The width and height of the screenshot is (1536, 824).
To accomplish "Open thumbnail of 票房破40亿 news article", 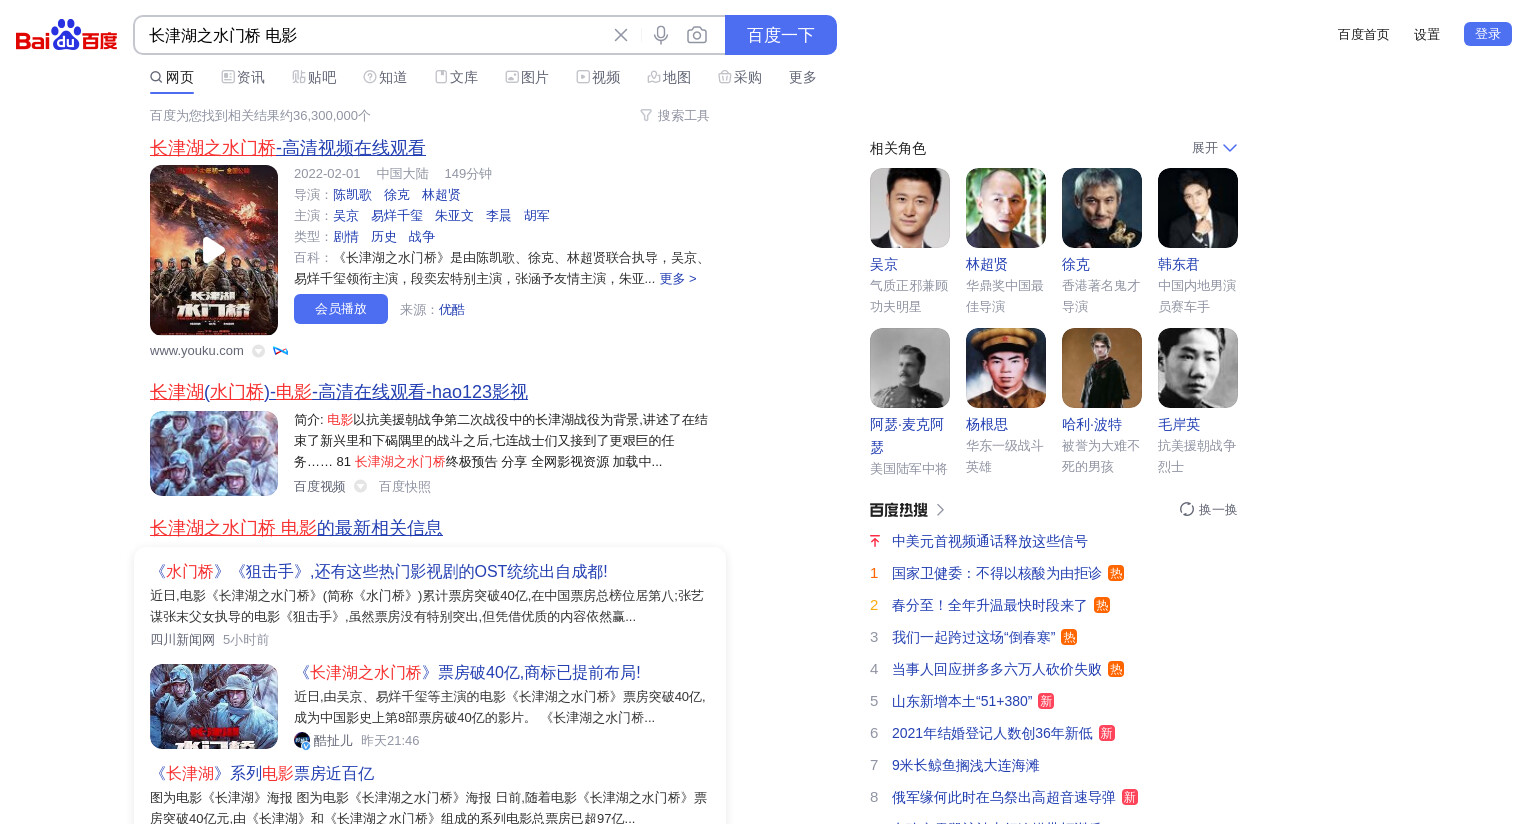I will 214,706.
